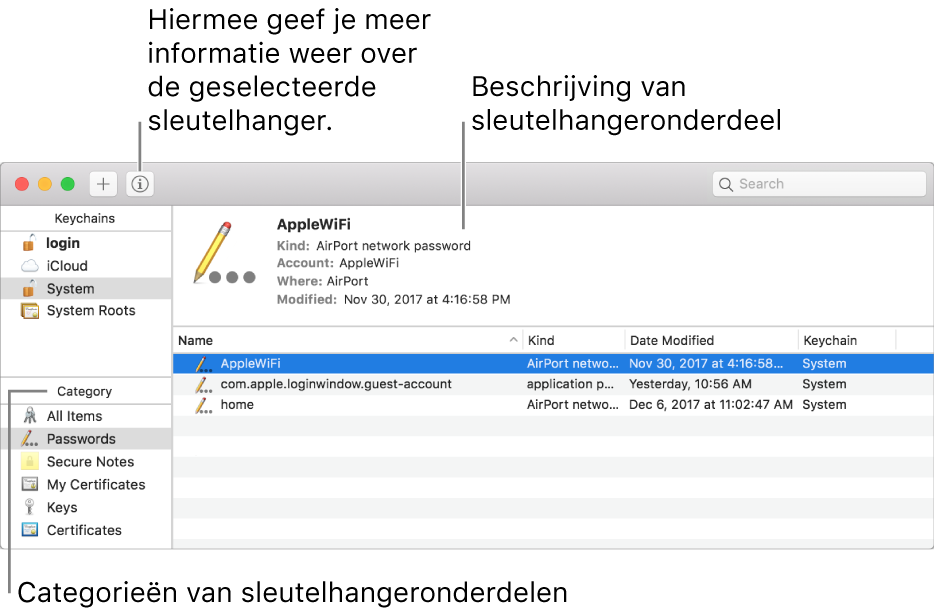Show the Secure Notes category
Viewport: 934px width, 614px height.
tap(90, 462)
